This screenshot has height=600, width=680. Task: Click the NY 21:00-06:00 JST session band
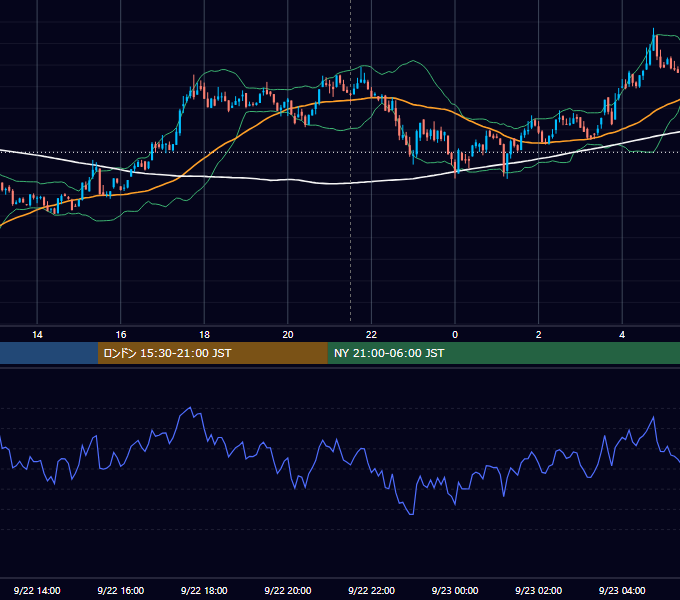tap(503, 353)
